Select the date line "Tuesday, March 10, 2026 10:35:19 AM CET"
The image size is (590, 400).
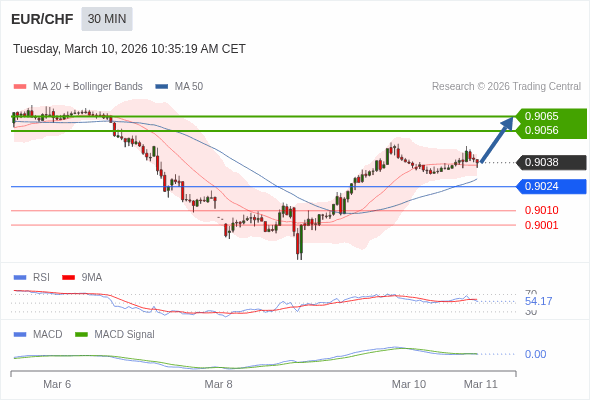coord(129,49)
